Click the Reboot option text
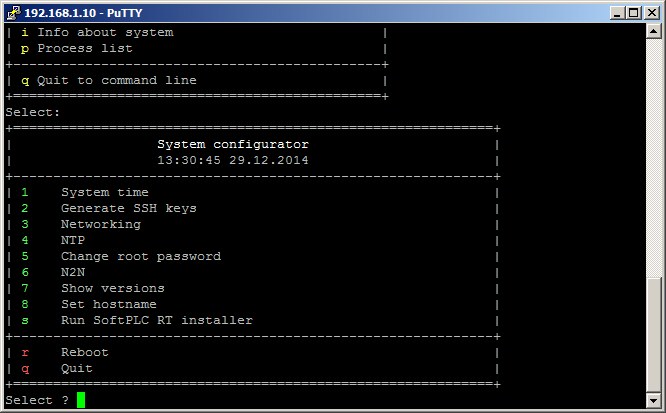The image size is (666, 413). click(84, 352)
